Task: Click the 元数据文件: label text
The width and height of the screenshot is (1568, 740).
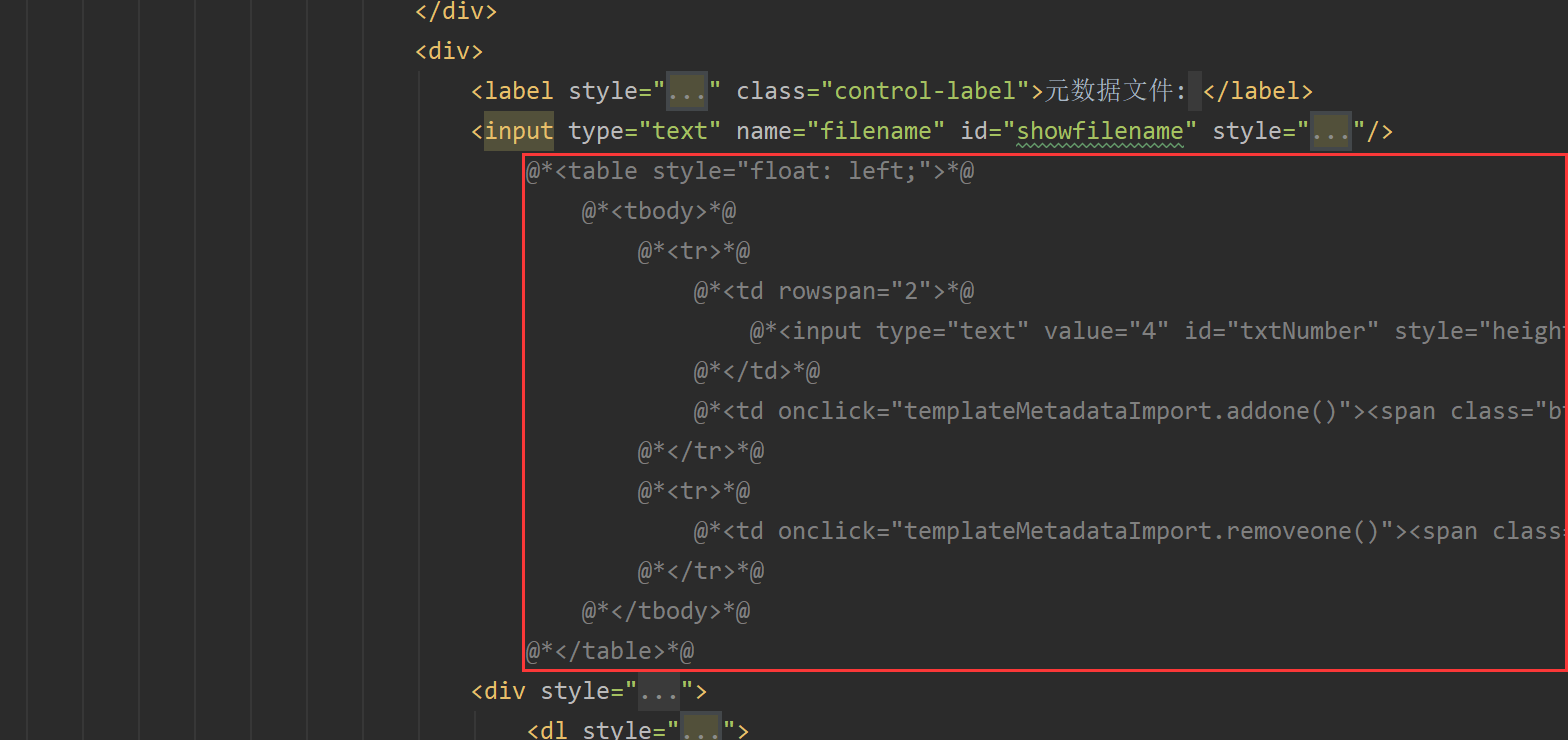Action: (x=1116, y=91)
